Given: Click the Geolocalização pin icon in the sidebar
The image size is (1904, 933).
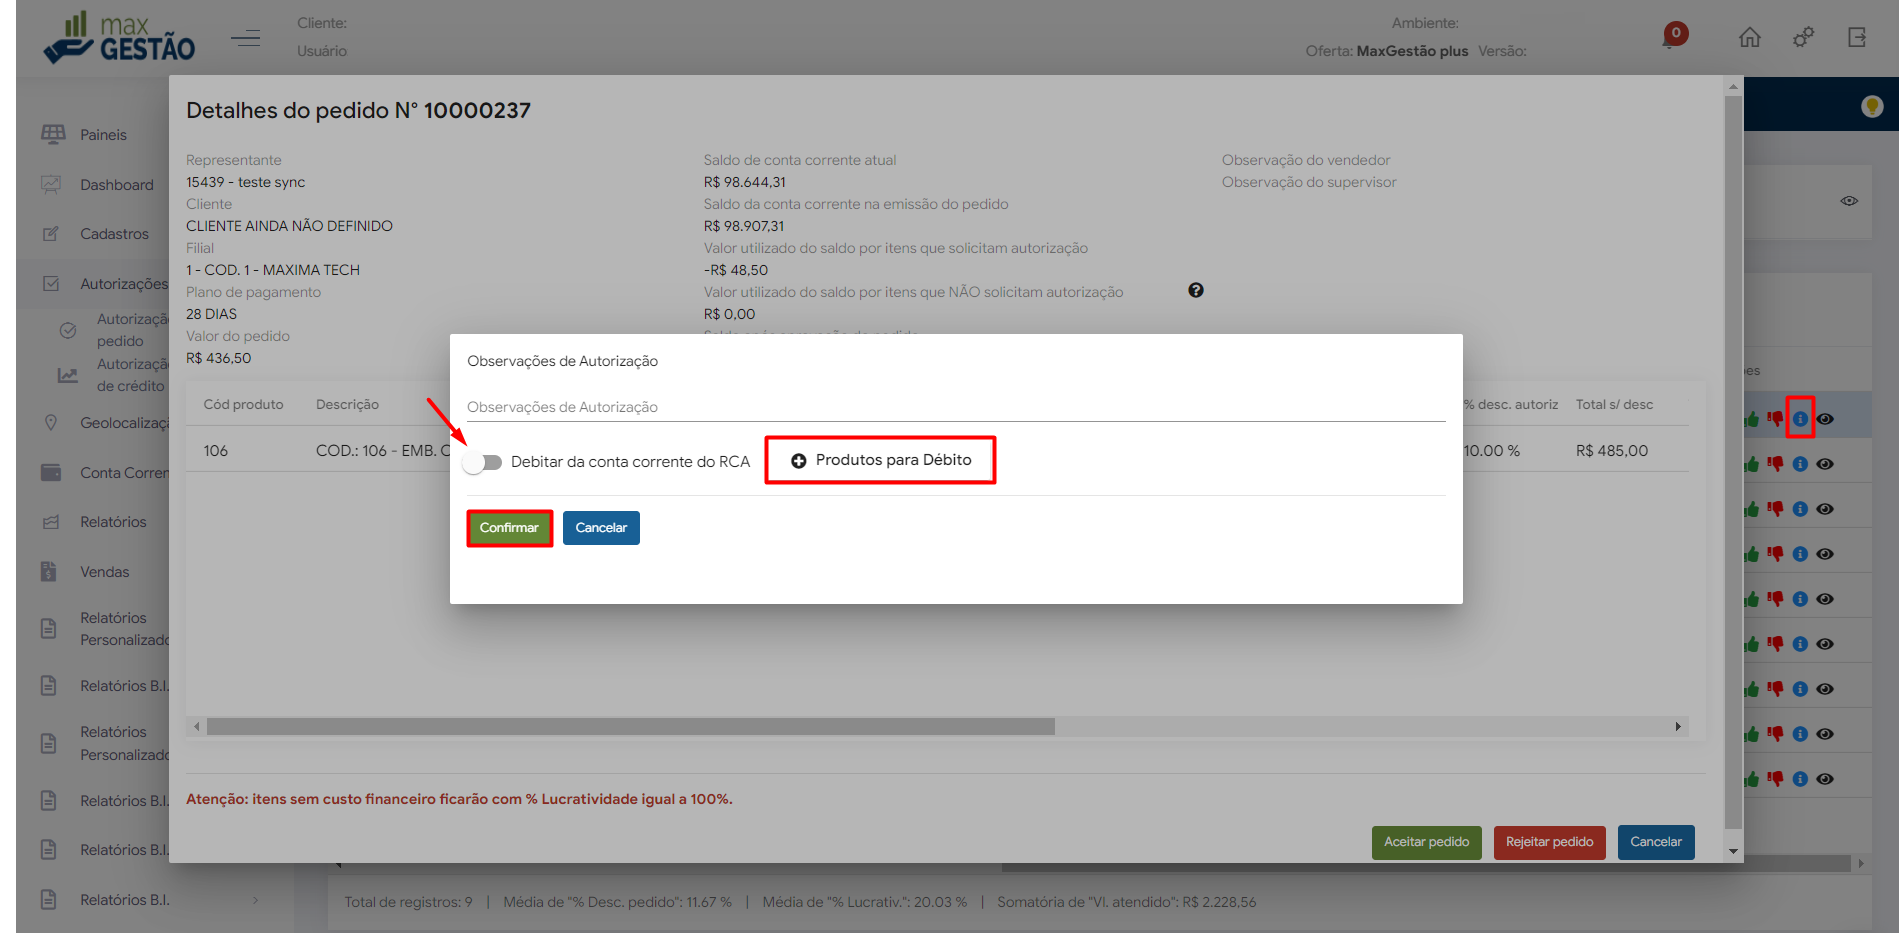Looking at the screenshot, I should [x=51, y=422].
